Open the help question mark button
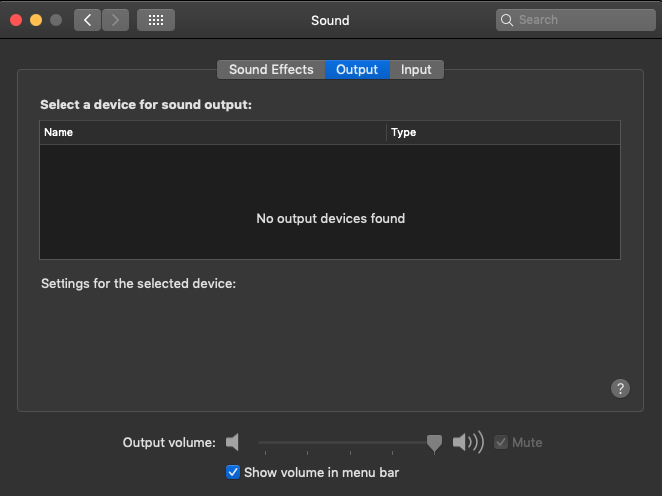 click(620, 388)
